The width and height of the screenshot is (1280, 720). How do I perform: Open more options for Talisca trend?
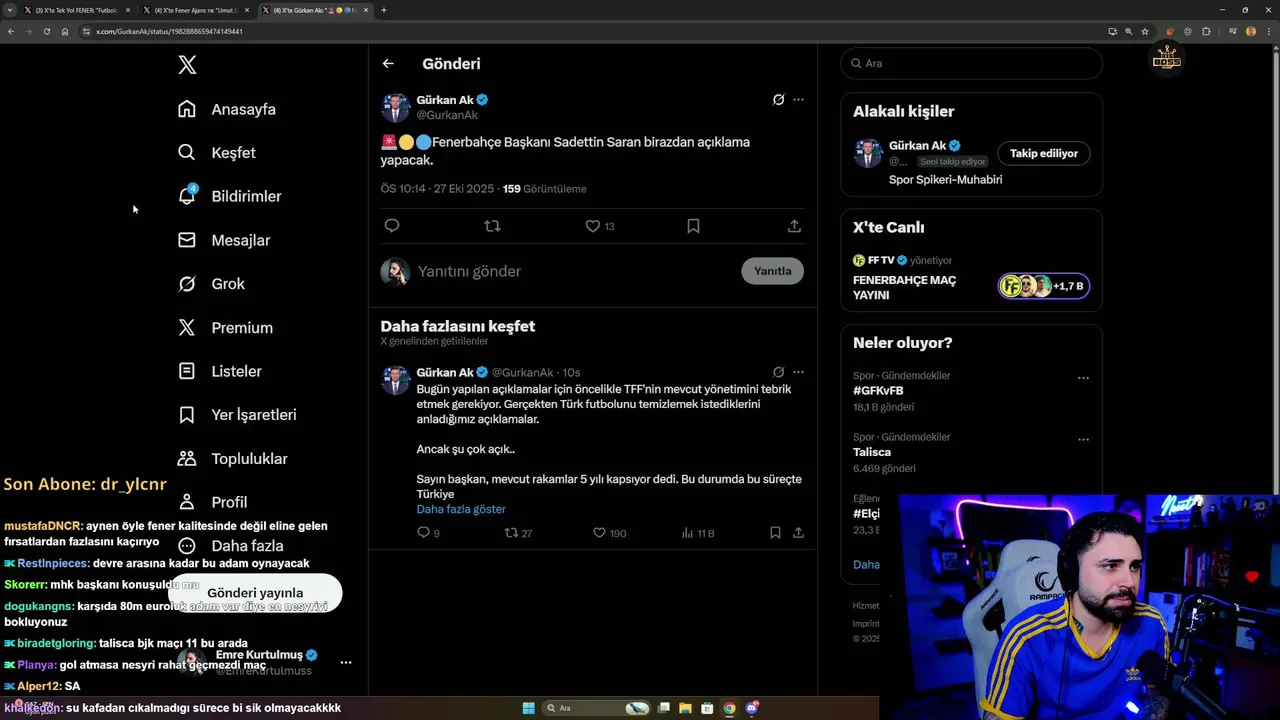coord(1083,439)
